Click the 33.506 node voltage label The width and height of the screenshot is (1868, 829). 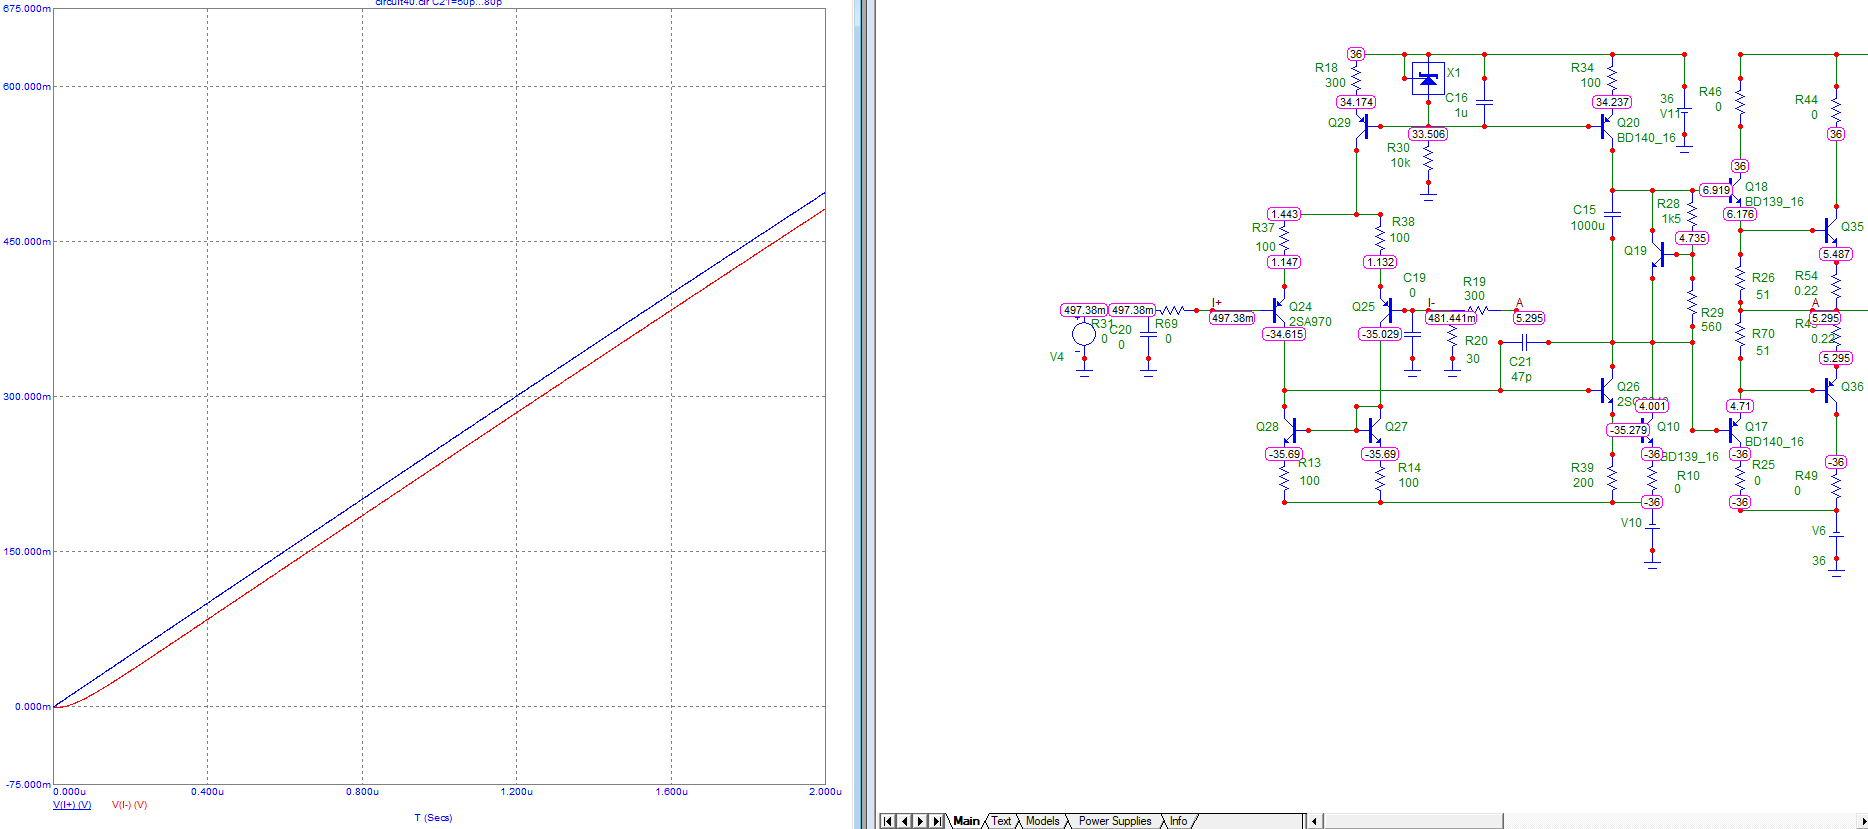(x=1428, y=134)
